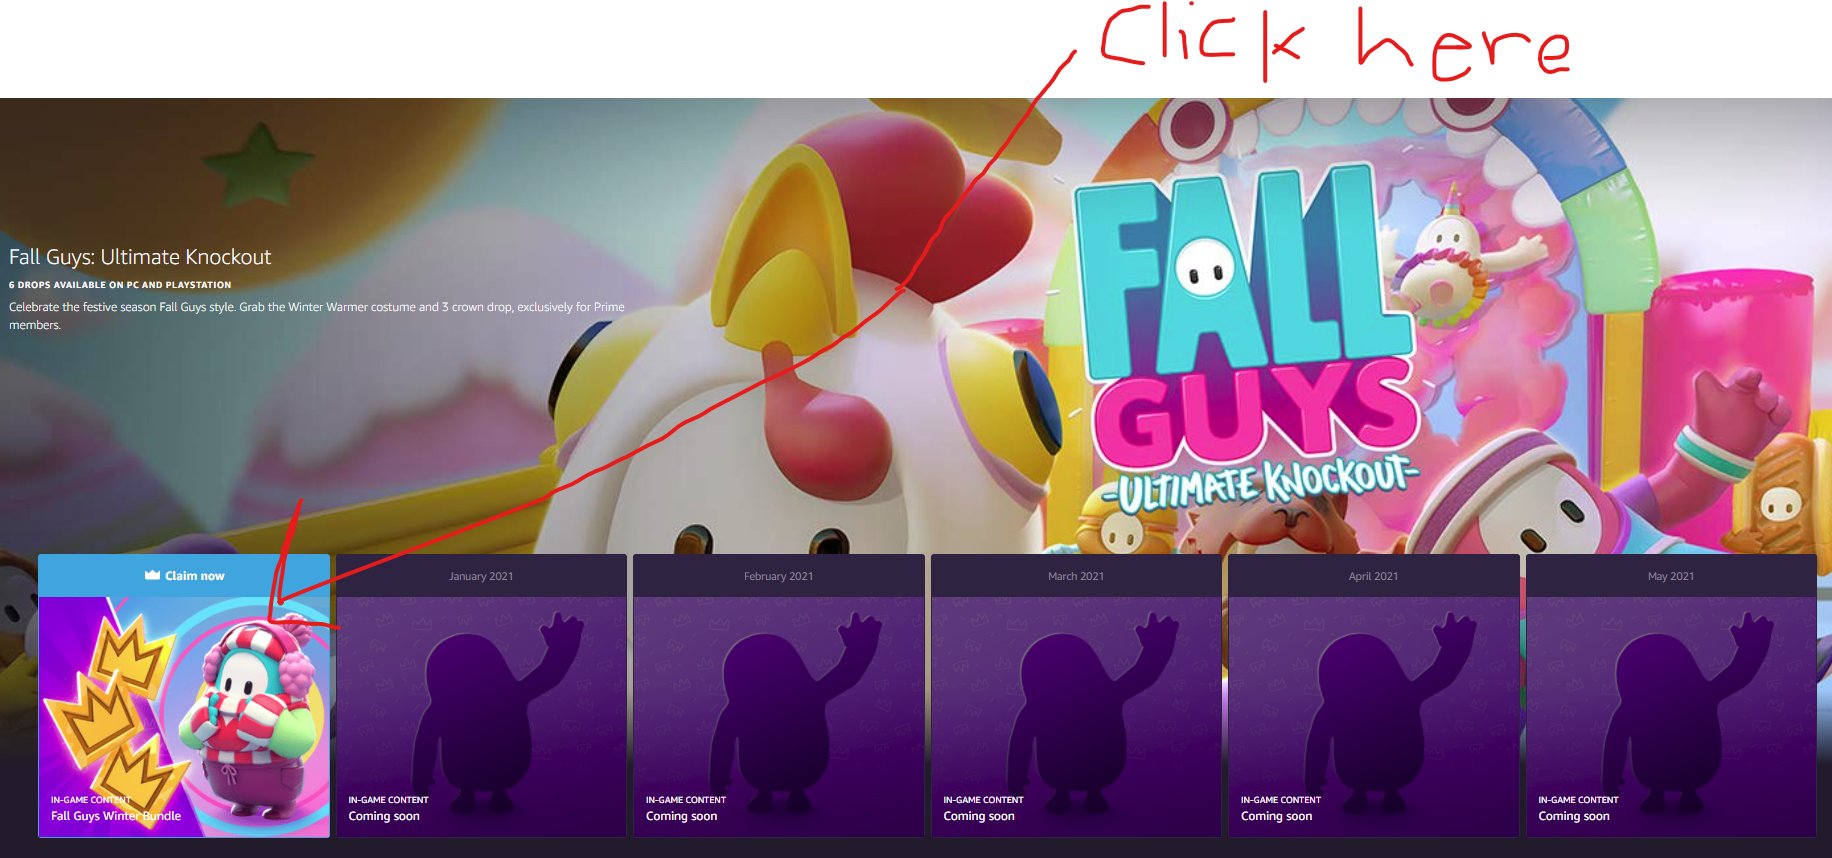
Task: Select the May 2021 card header
Action: click(x=1671, y=576)
